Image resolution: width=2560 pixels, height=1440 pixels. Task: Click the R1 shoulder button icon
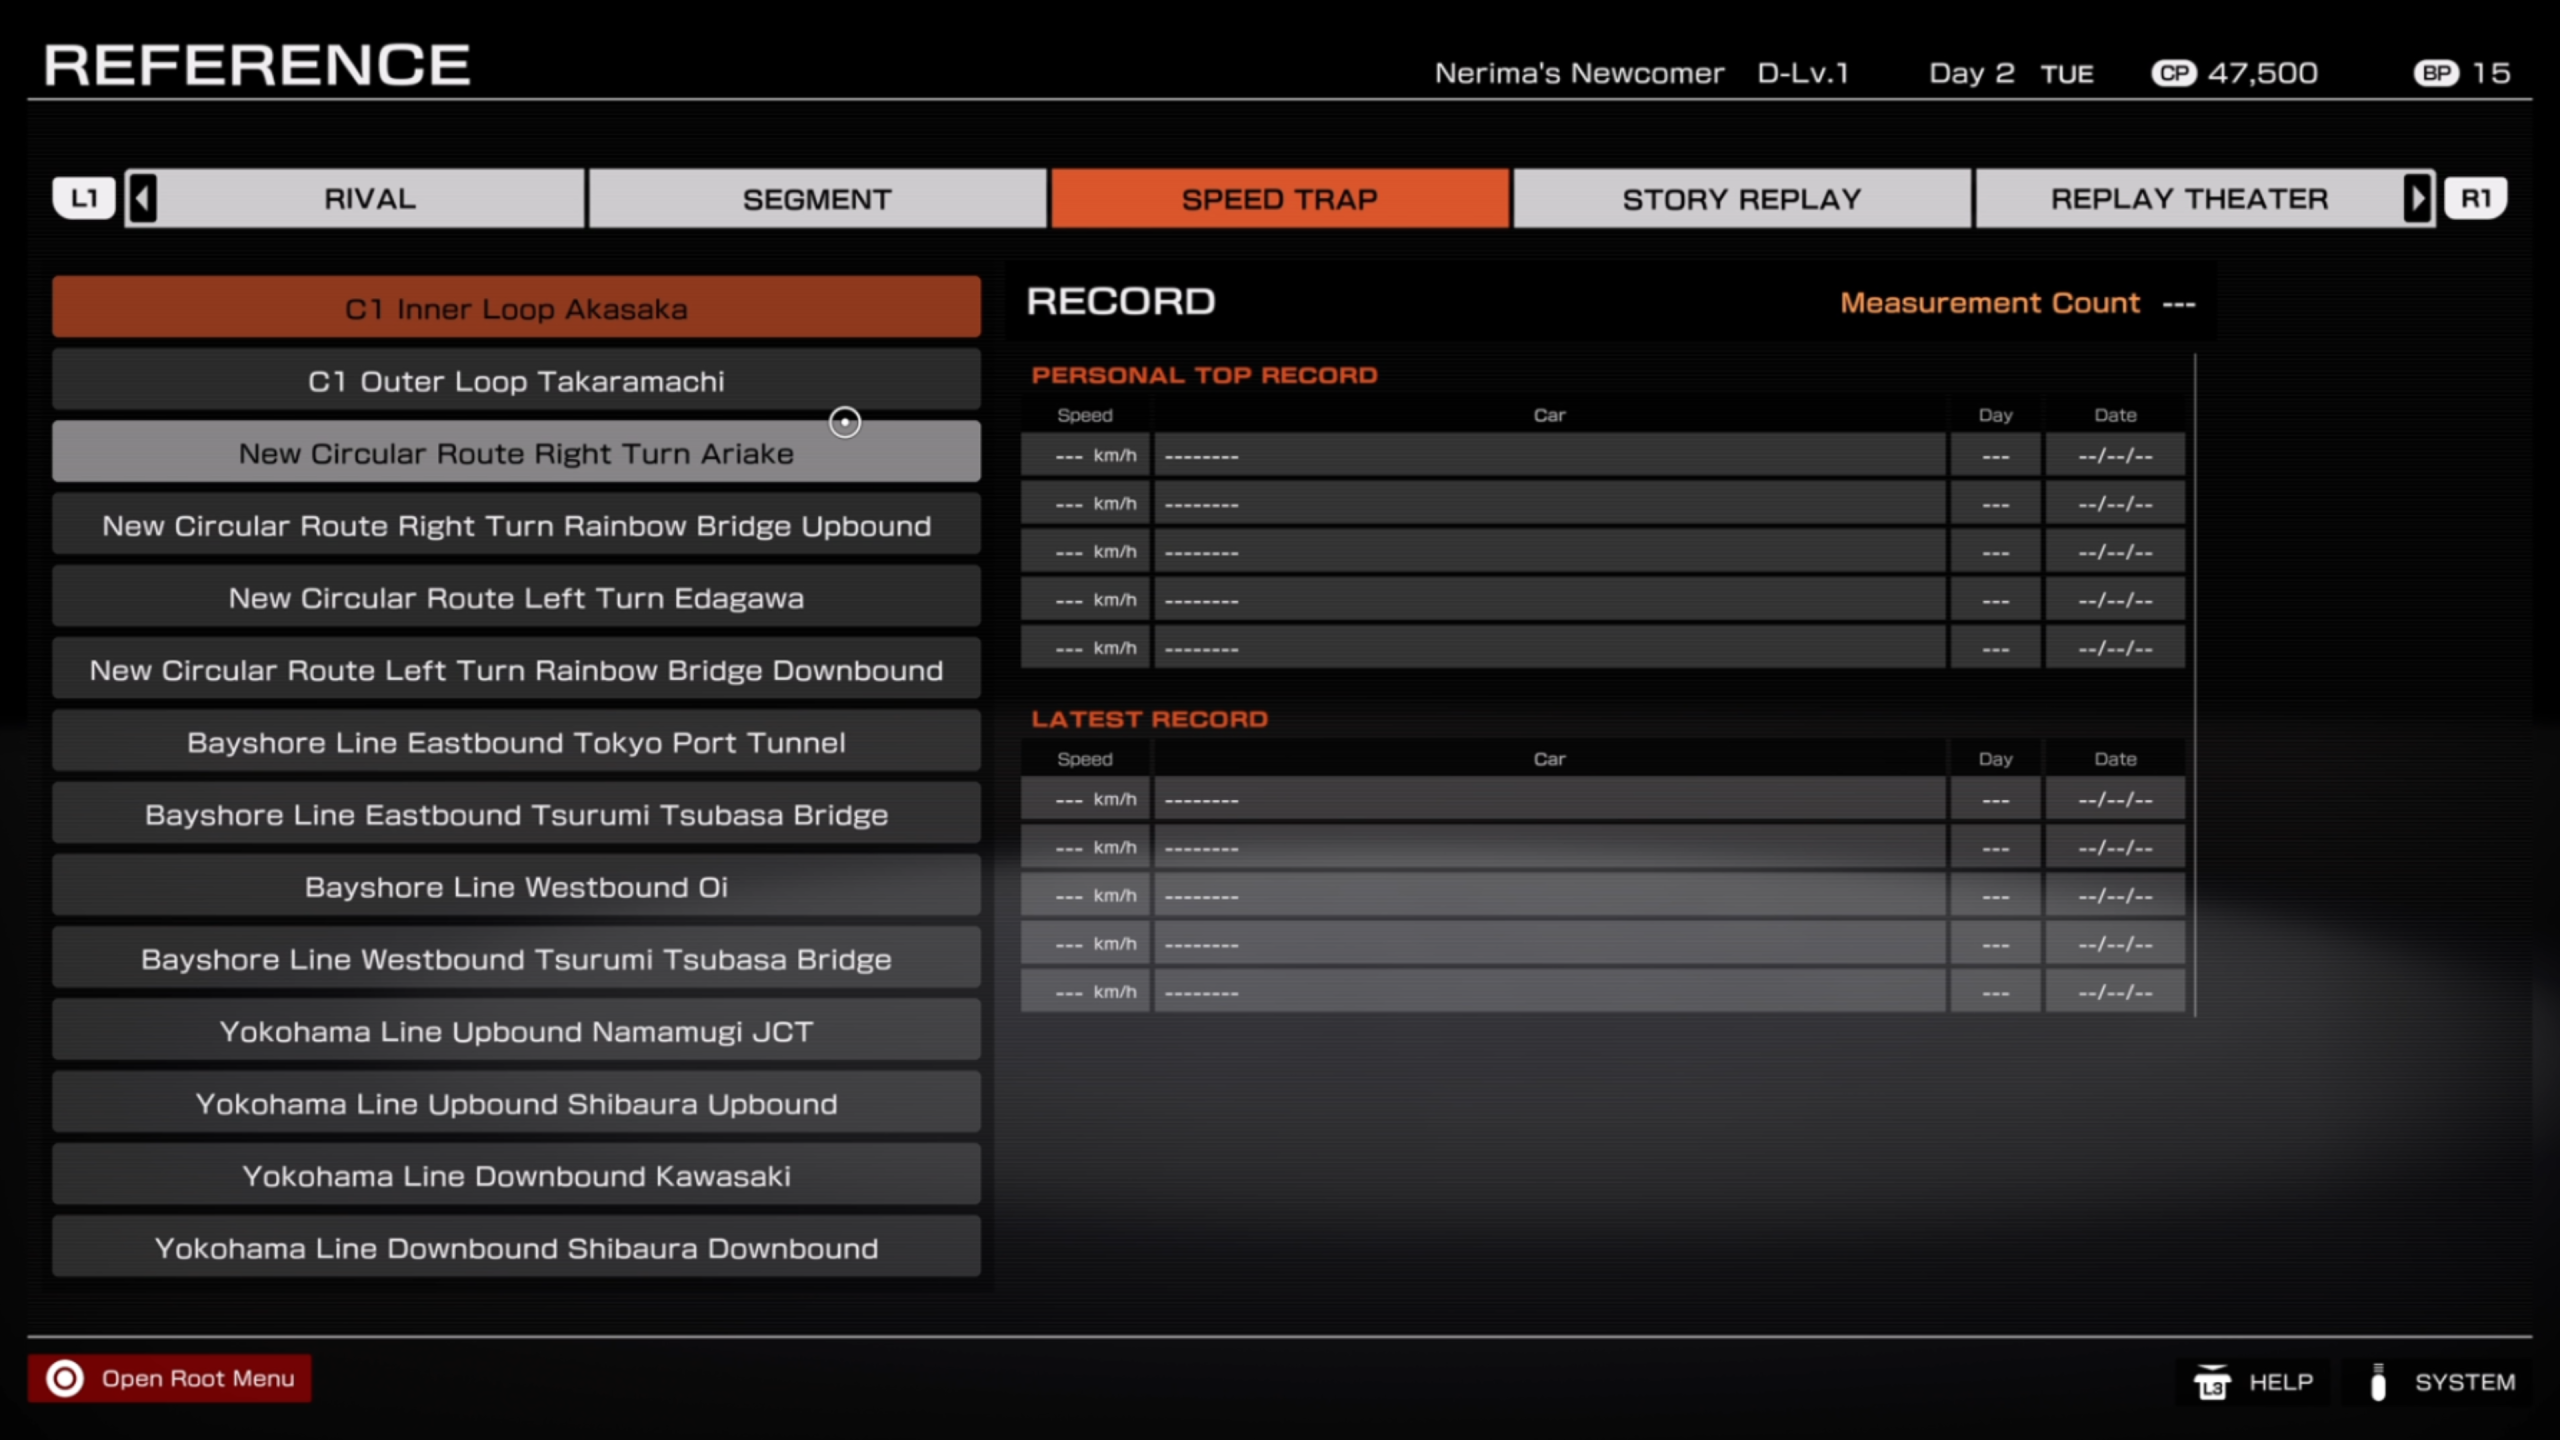point(2475,198)
